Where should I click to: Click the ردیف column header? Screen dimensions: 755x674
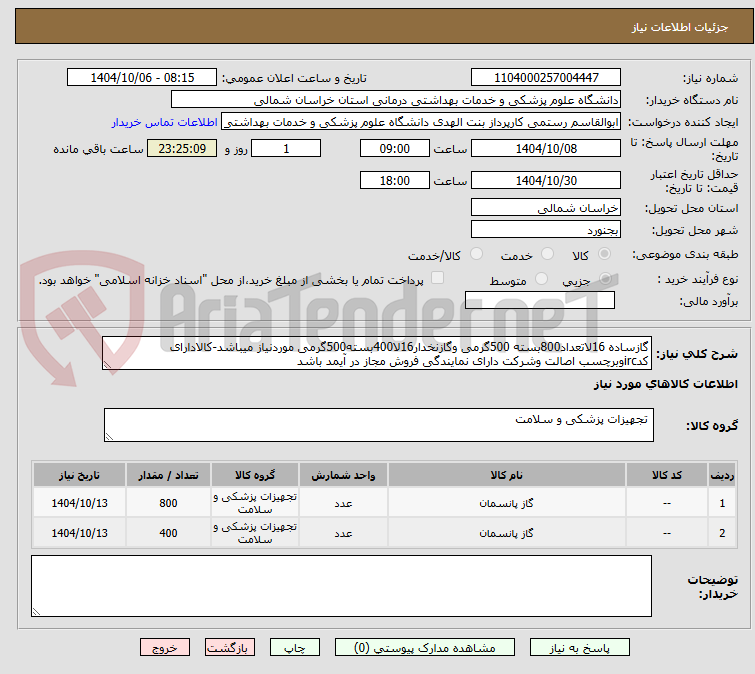pyautogui.click(x=722, y=475)
